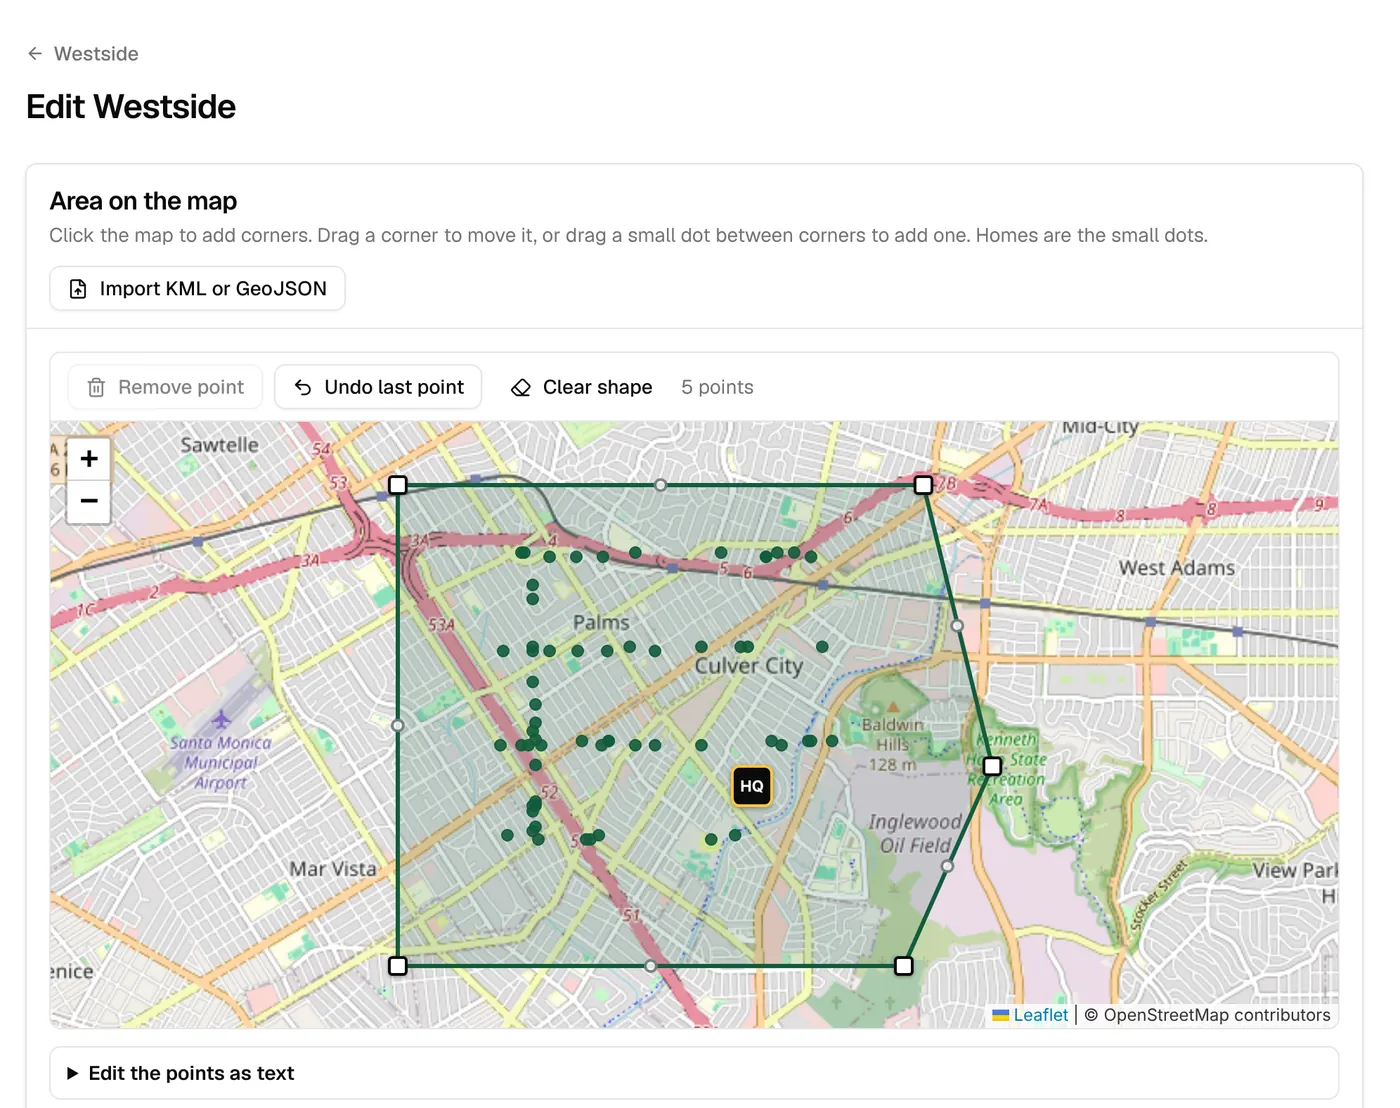
Task: Click the midpoint dot on bottom edge
Action: coord(651,966)
